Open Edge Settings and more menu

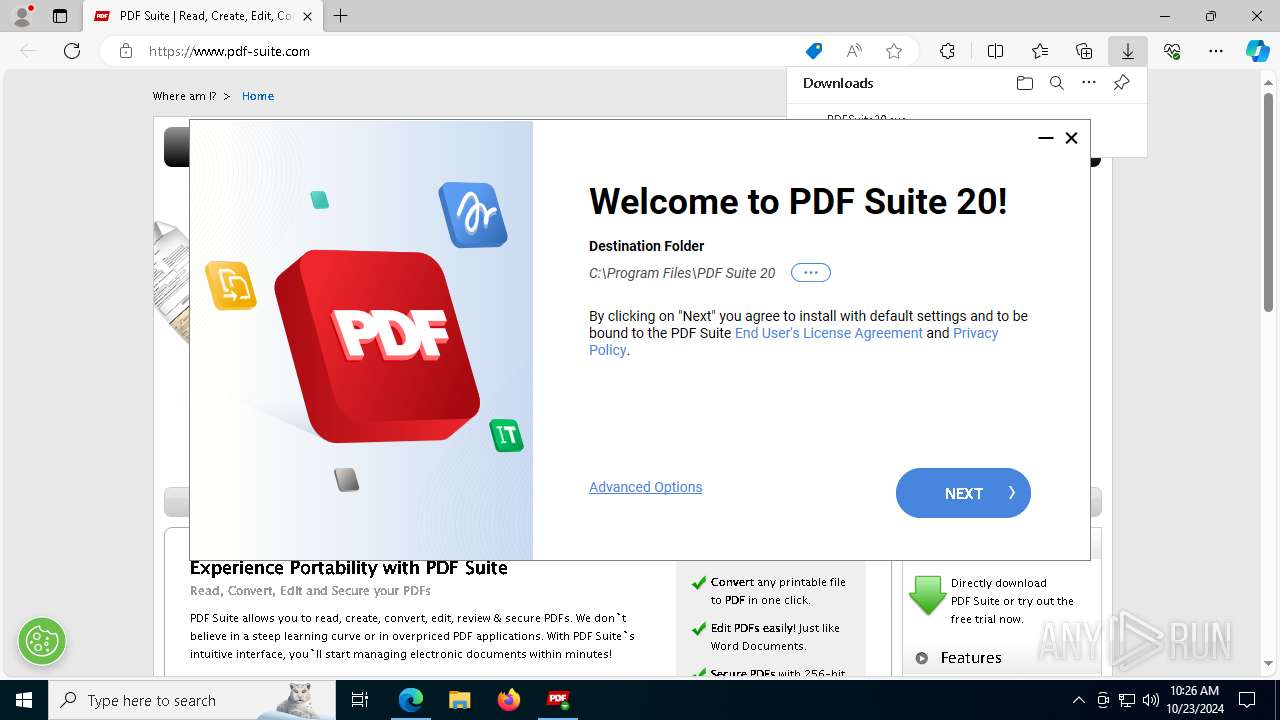[1216, 51]
